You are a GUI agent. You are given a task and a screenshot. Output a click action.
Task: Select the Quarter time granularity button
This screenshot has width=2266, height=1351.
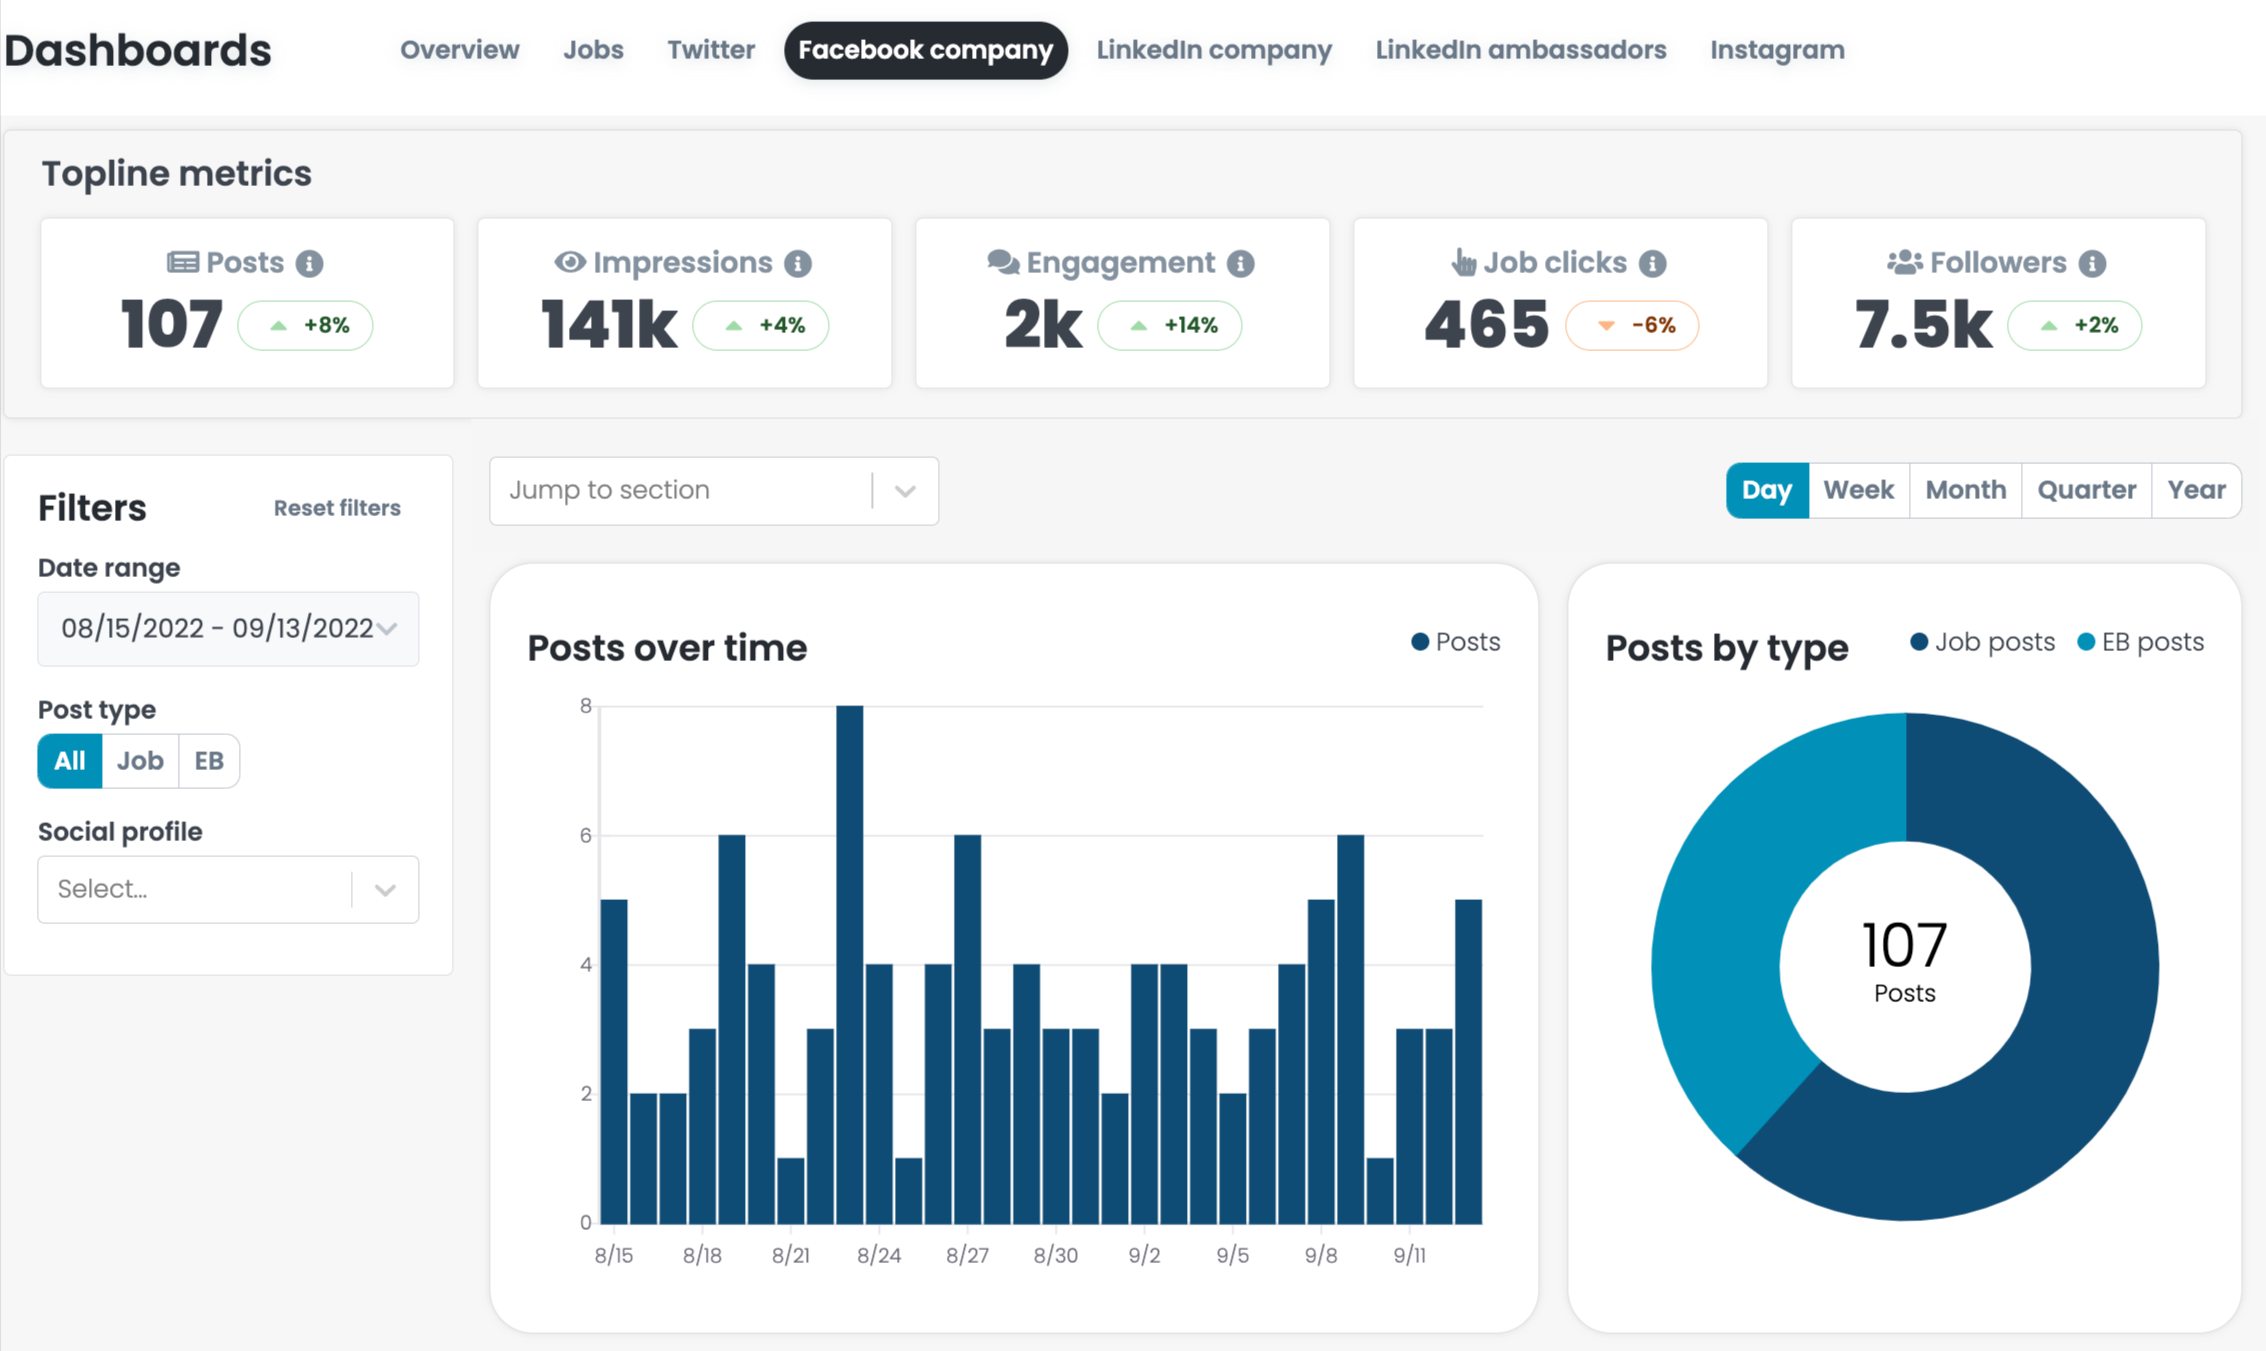2085,490
